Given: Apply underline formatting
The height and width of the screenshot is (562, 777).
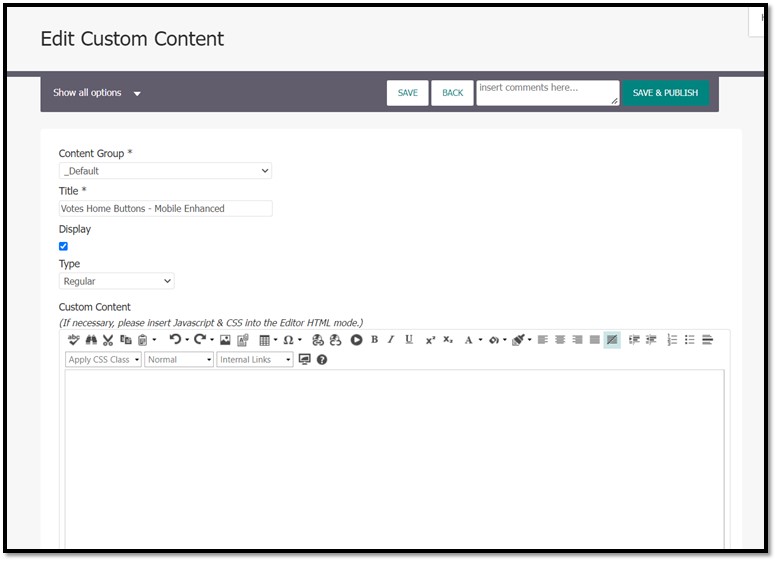Looking at the screenshot, I should (409, 340).
